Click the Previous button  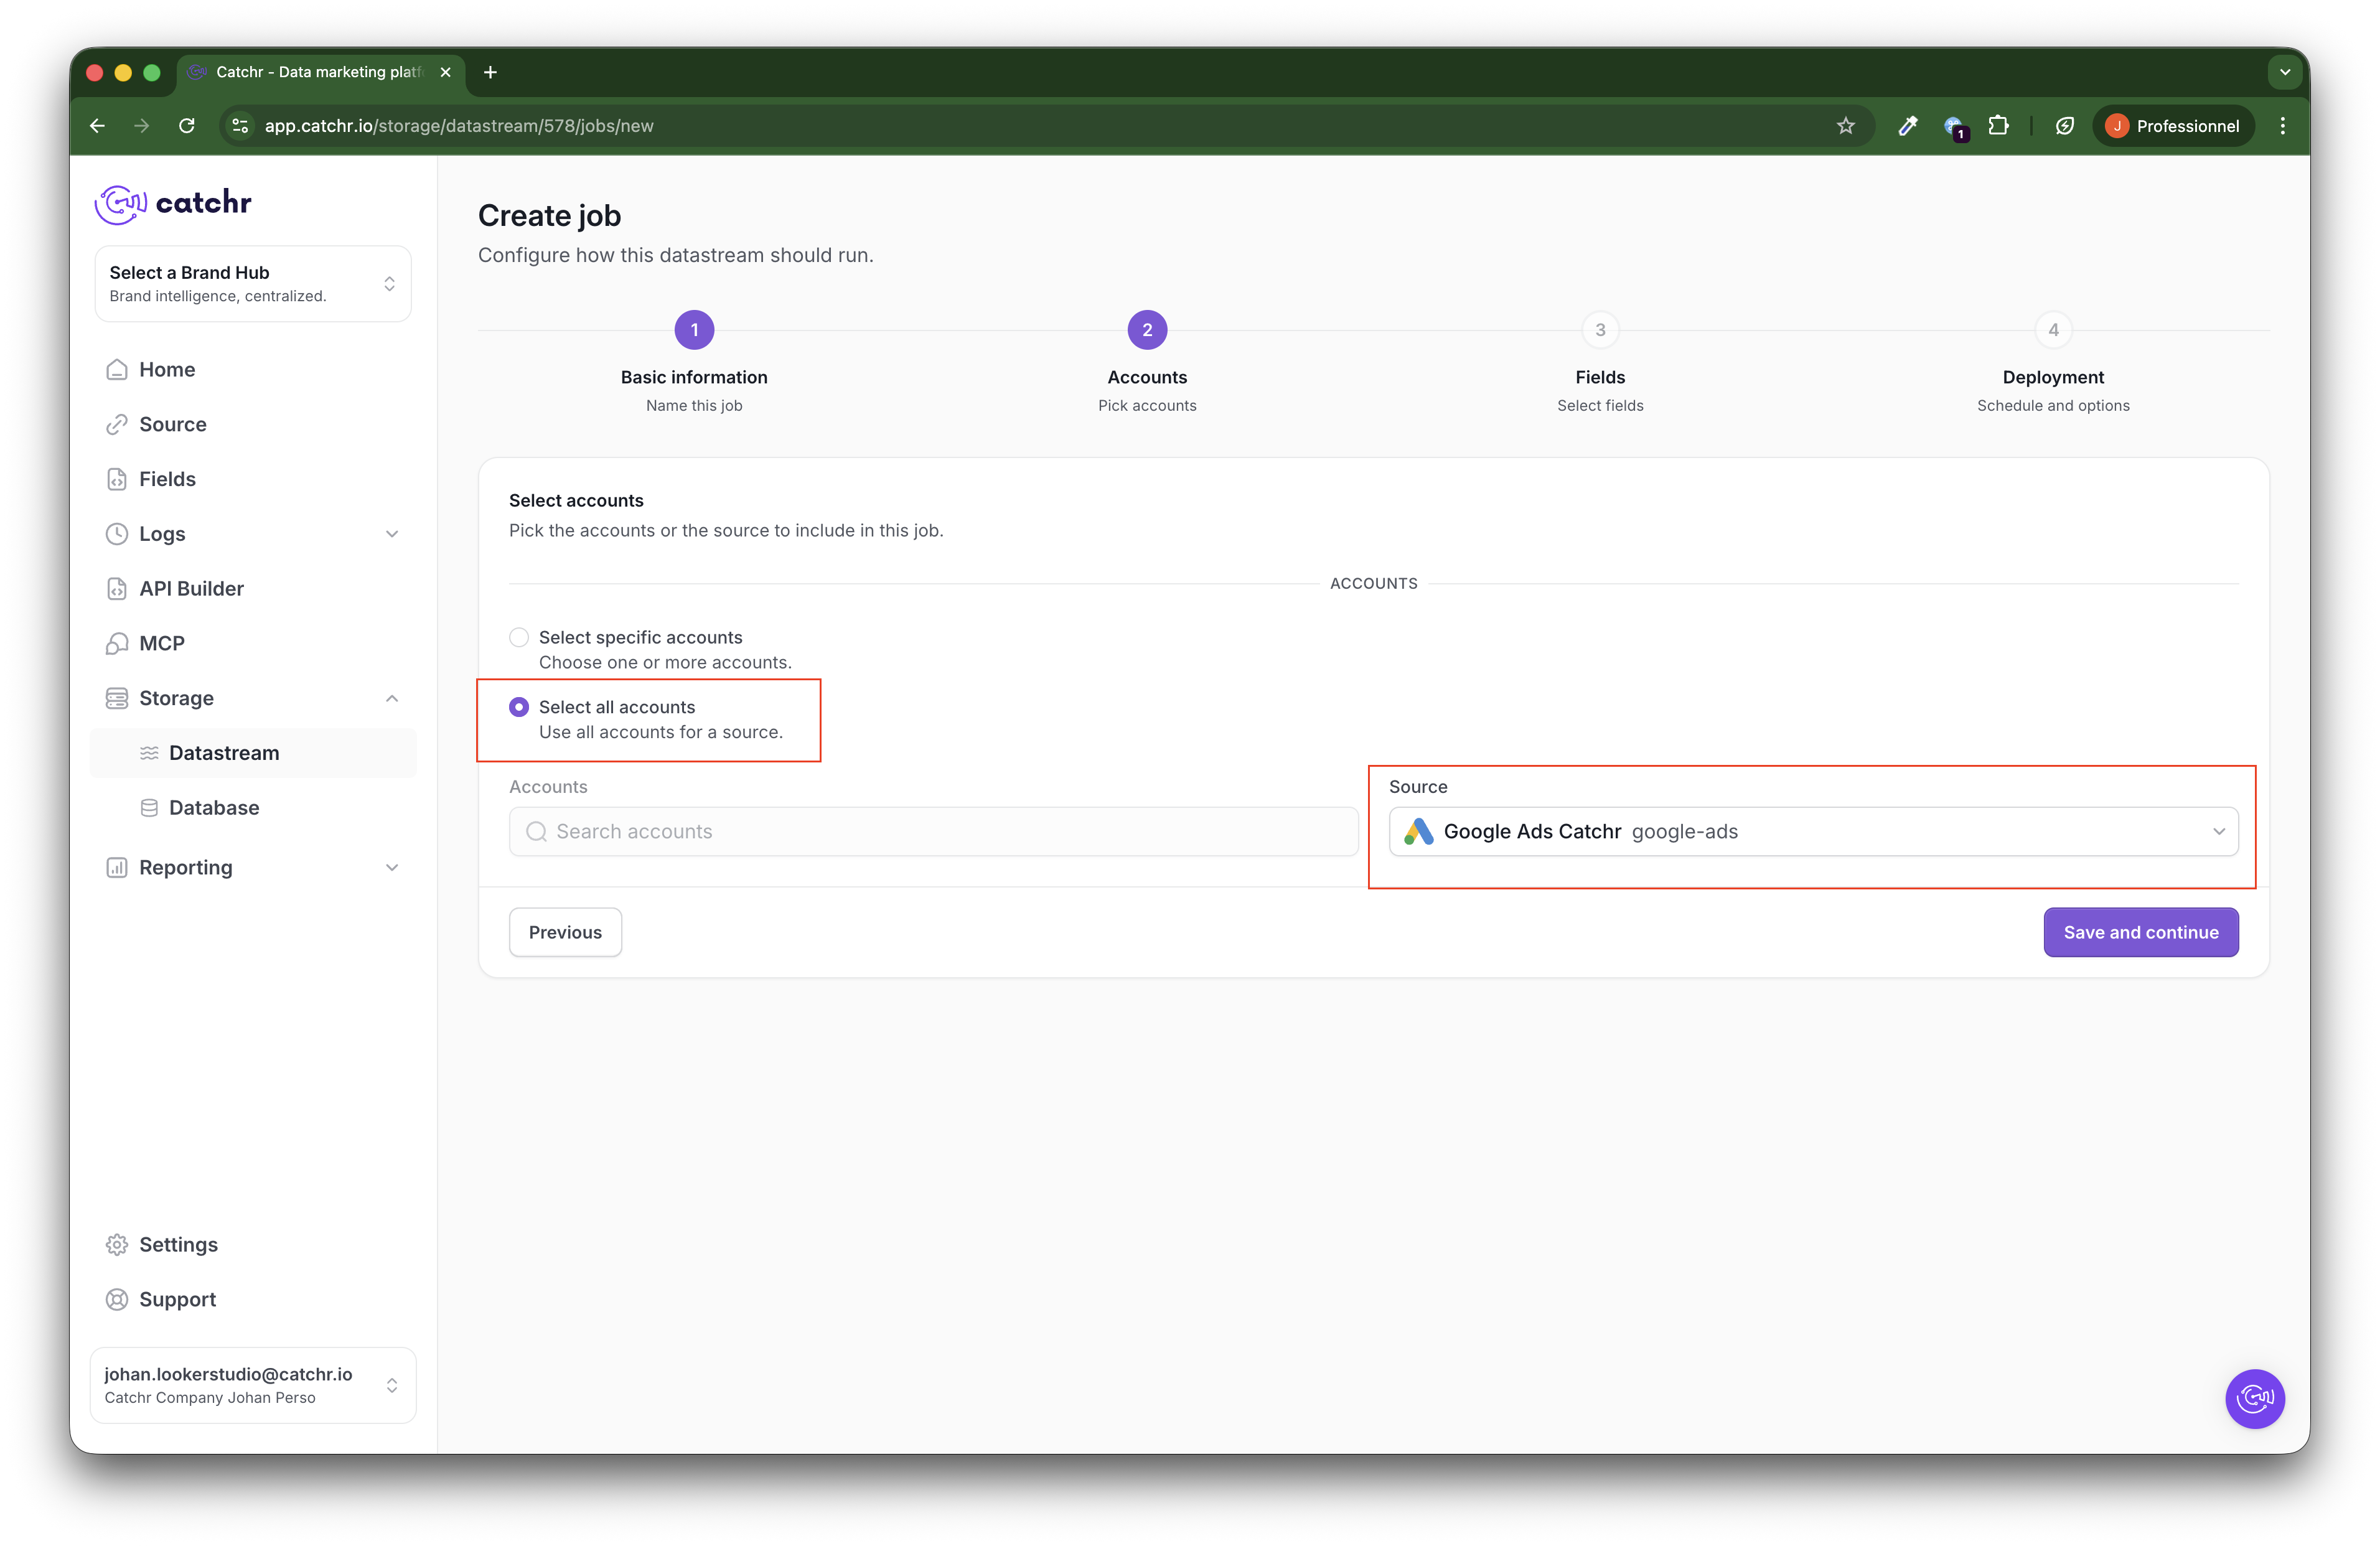pyautogui.click(x=565, y=932)
